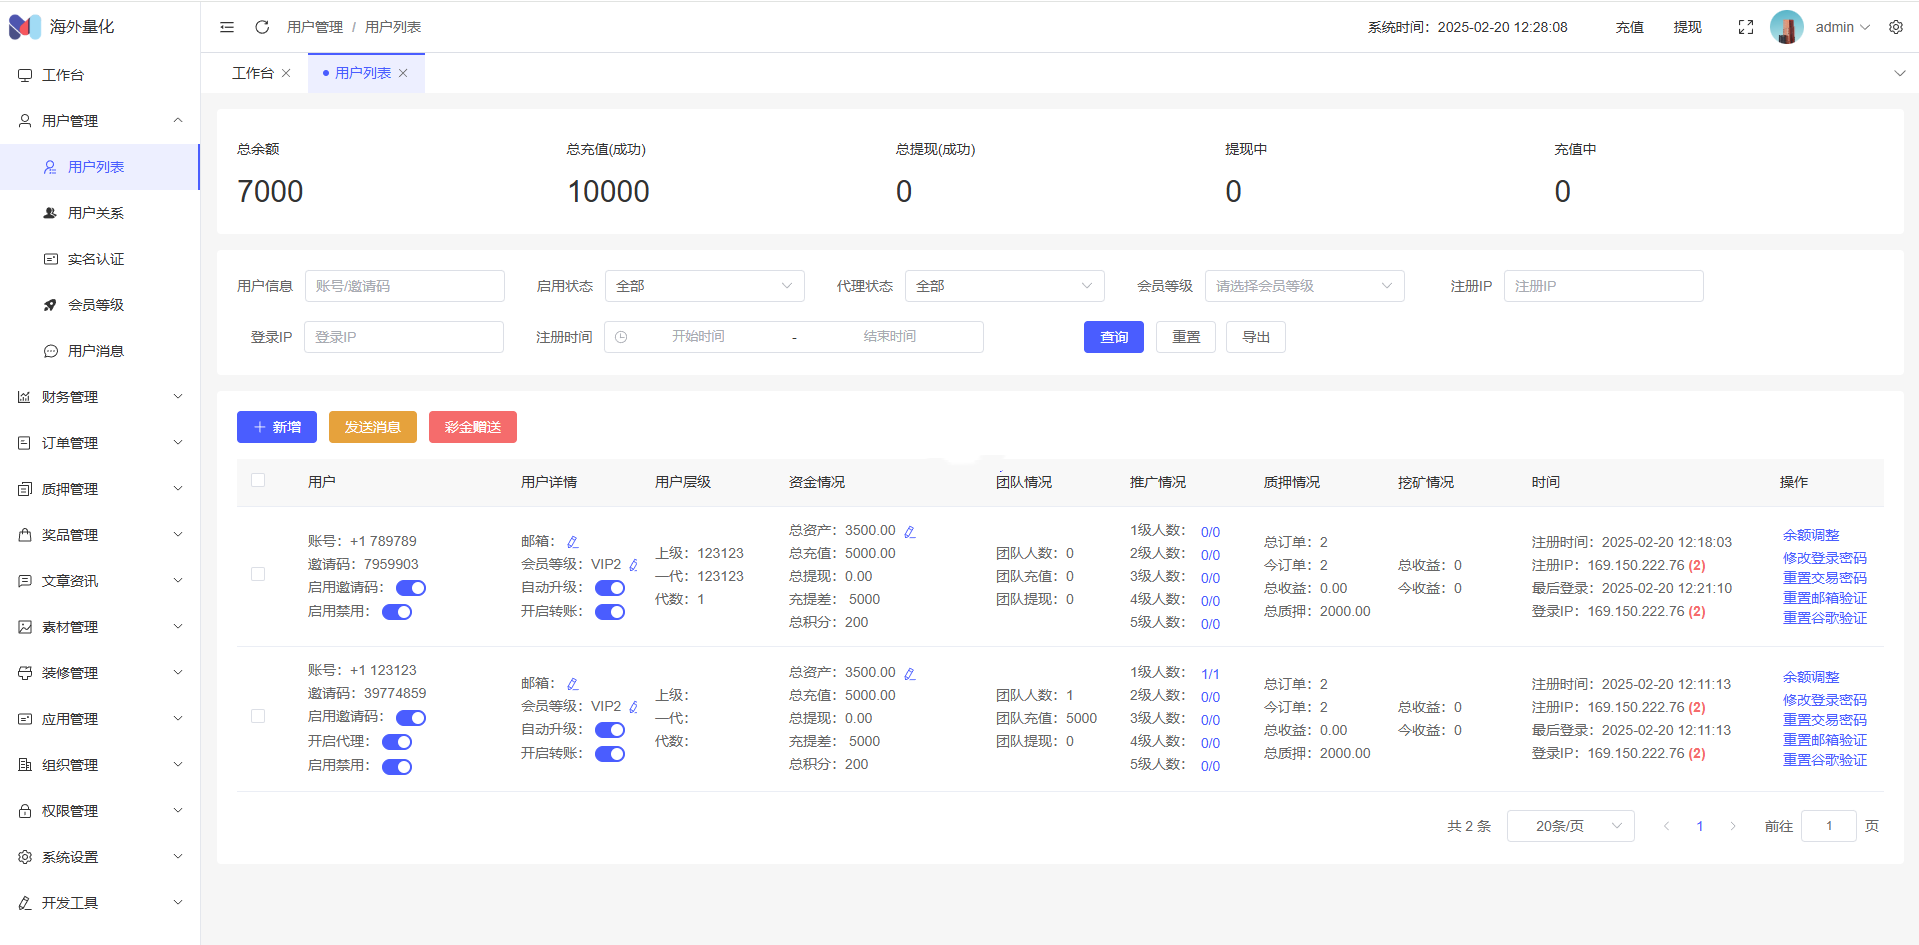The width and height of the screenshot is (1919, 945).
Task: Disable 开启代理 switch for user 123123
Action: pyautogui.click(x=397, y=742)
